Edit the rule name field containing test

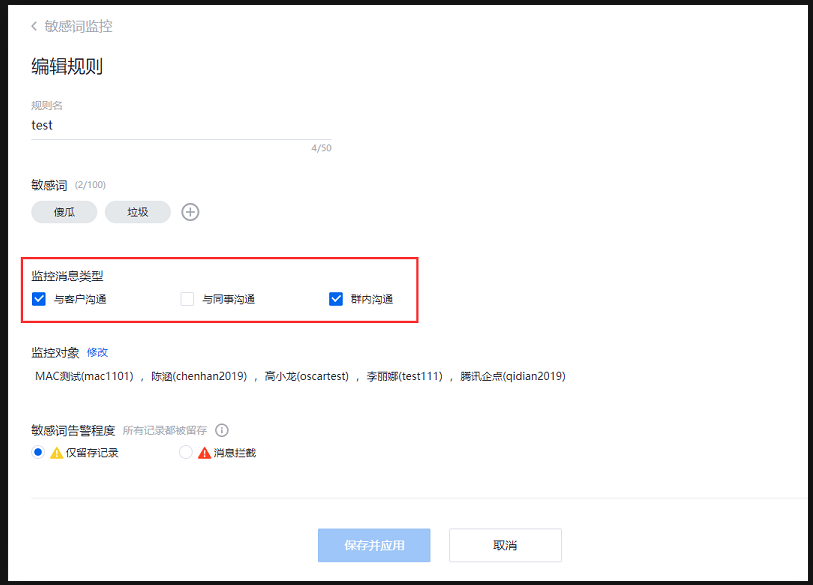181,126
